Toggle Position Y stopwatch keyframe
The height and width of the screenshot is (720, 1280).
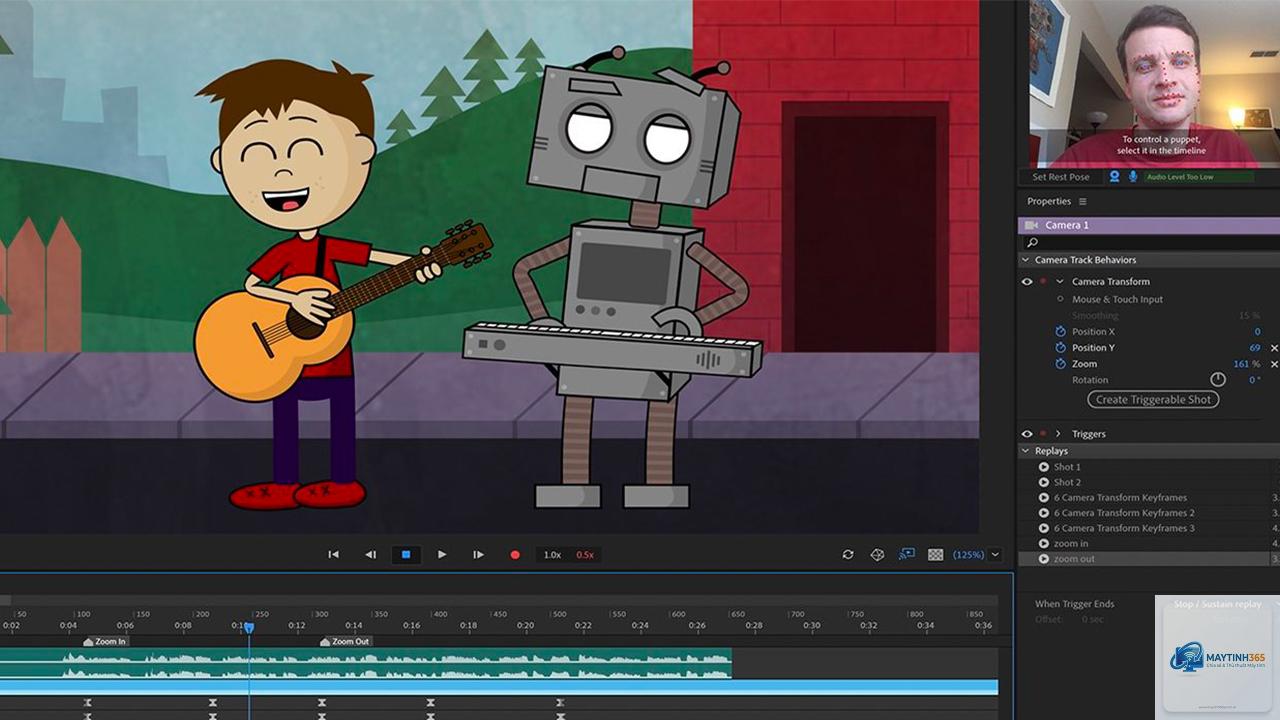[x=1061, y=347]
